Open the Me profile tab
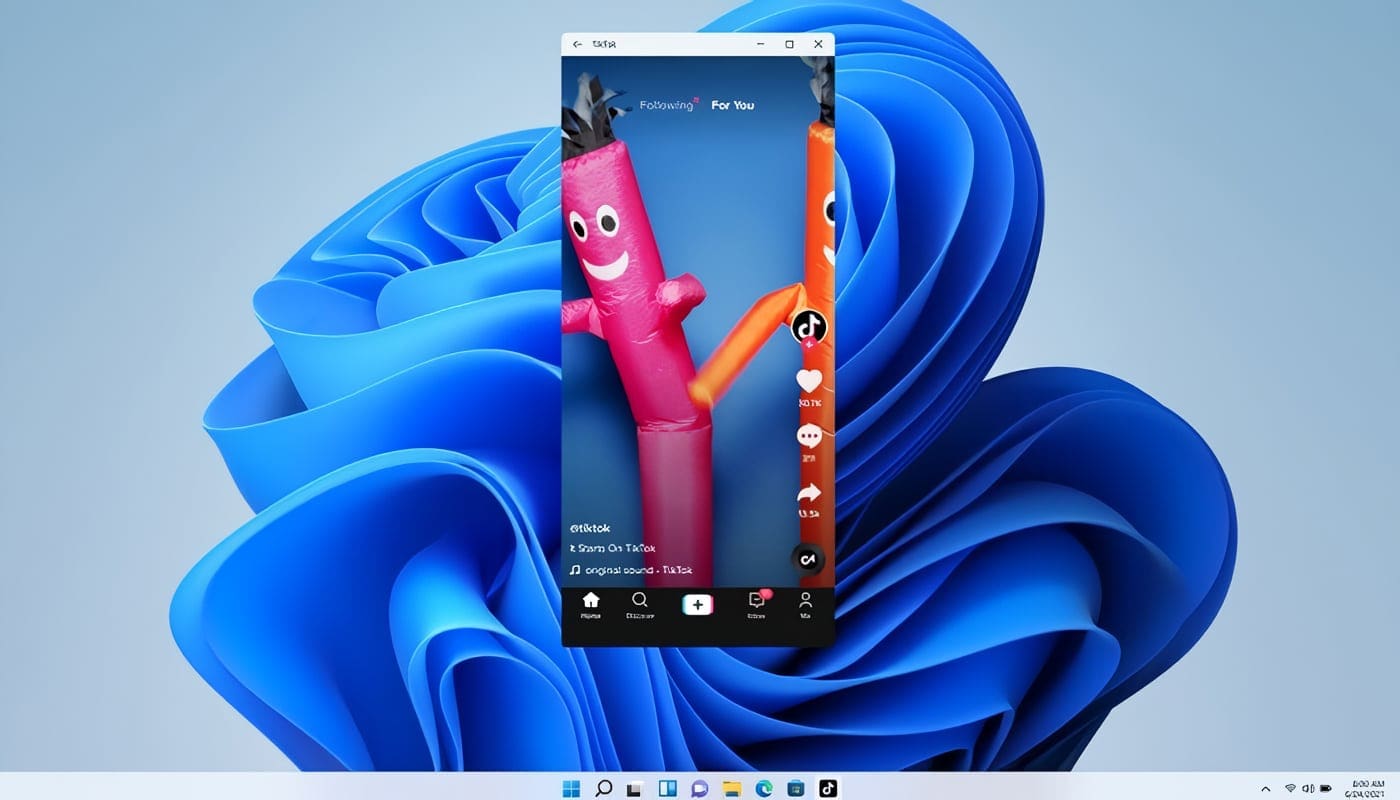Screen dimensions: 1400x800 pos(805,605)
